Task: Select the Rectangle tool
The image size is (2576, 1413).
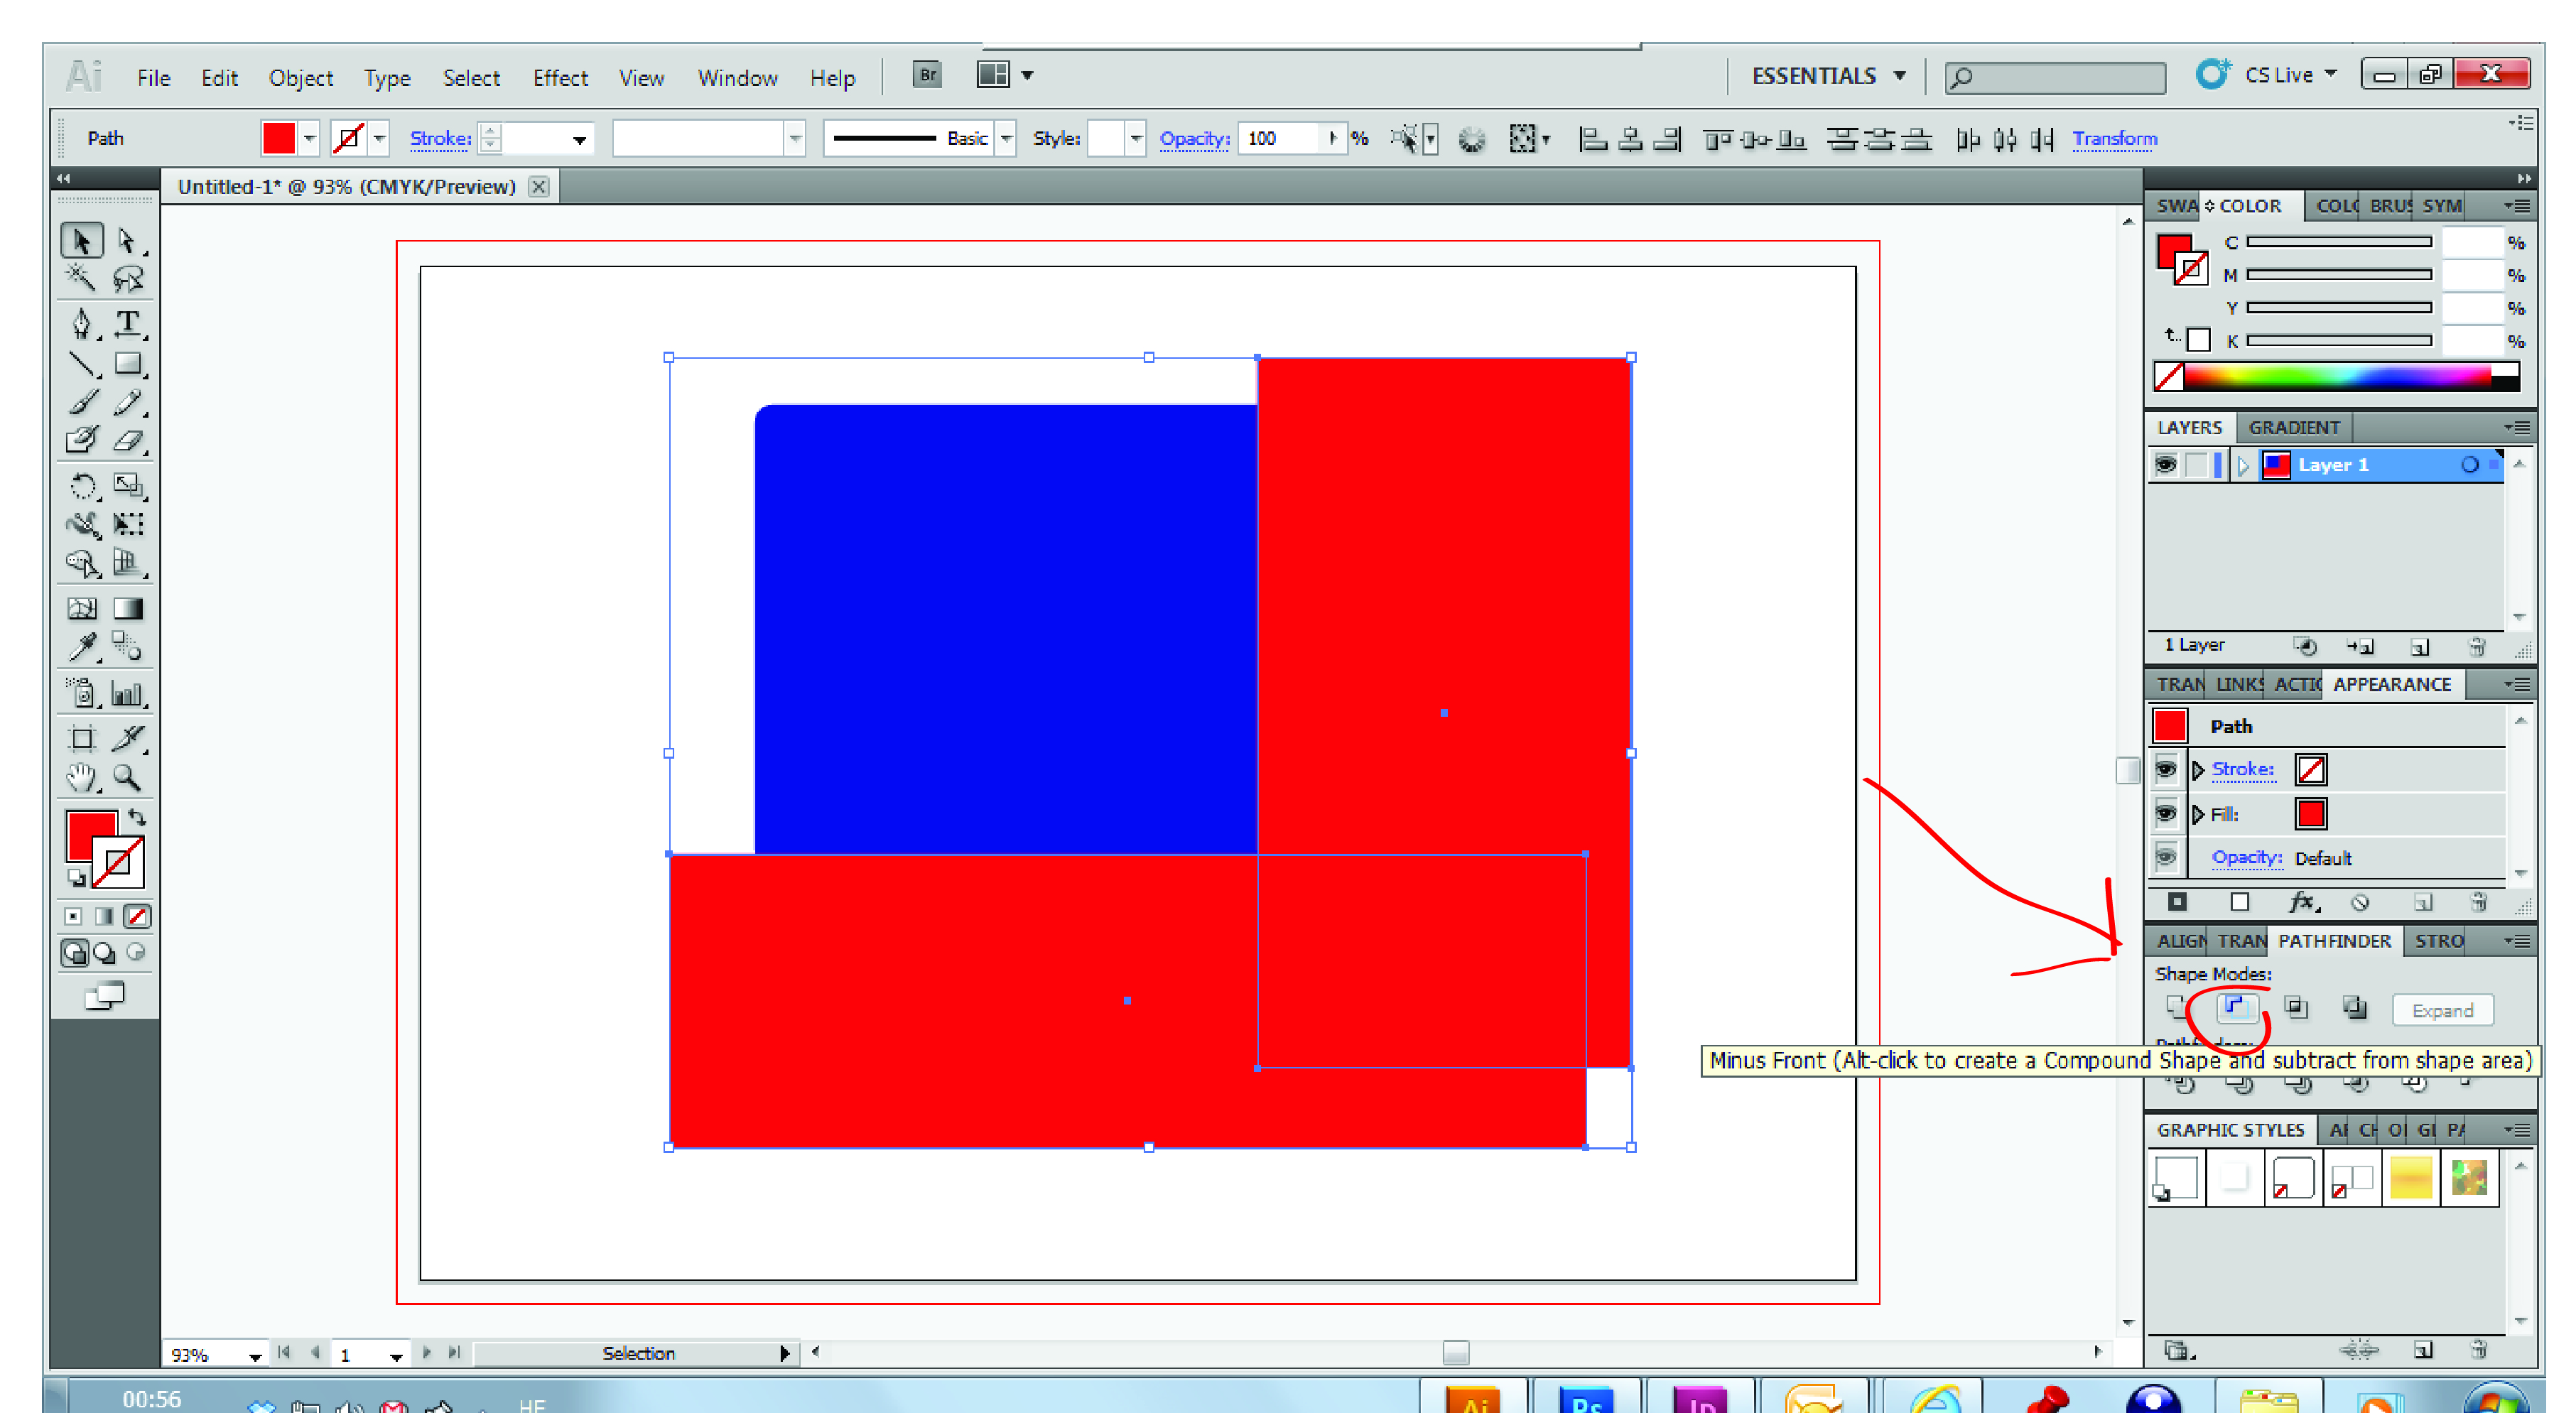Action: (128, 364)
